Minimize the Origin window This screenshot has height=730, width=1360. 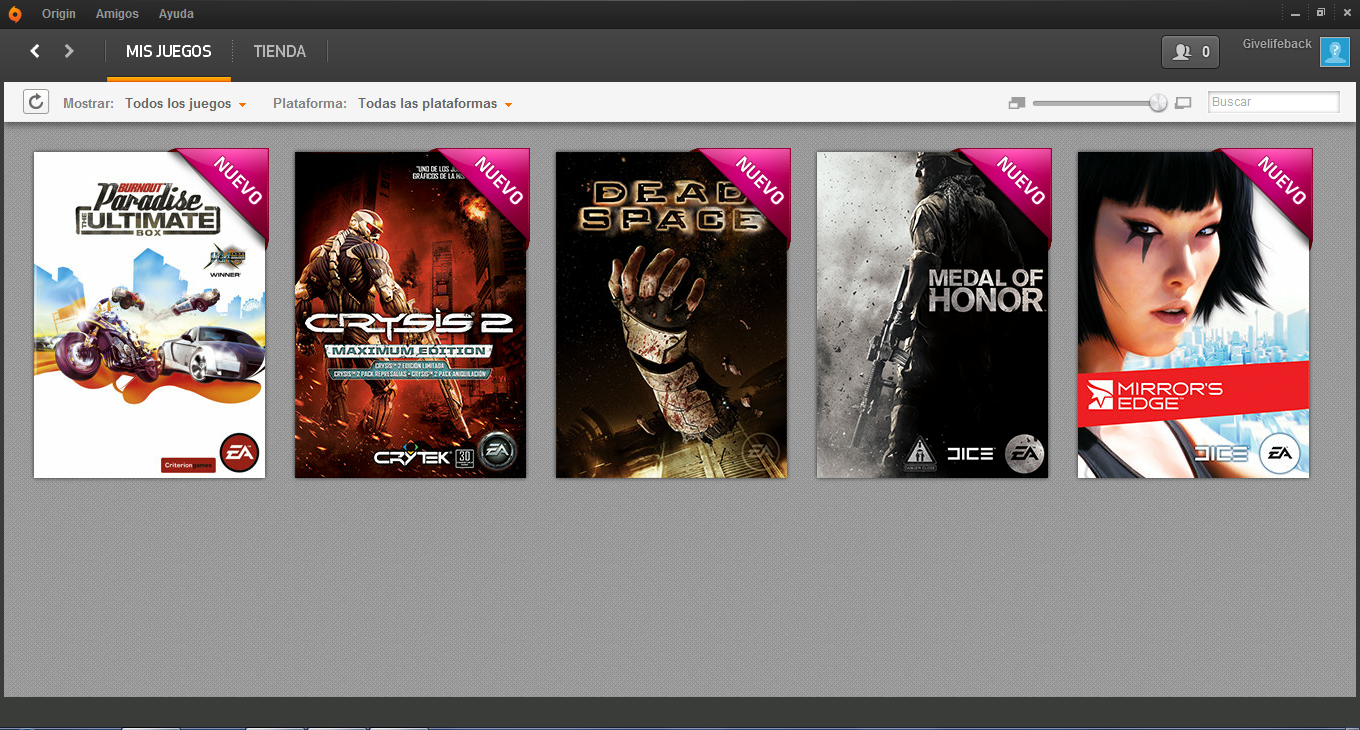point(1296,14)
